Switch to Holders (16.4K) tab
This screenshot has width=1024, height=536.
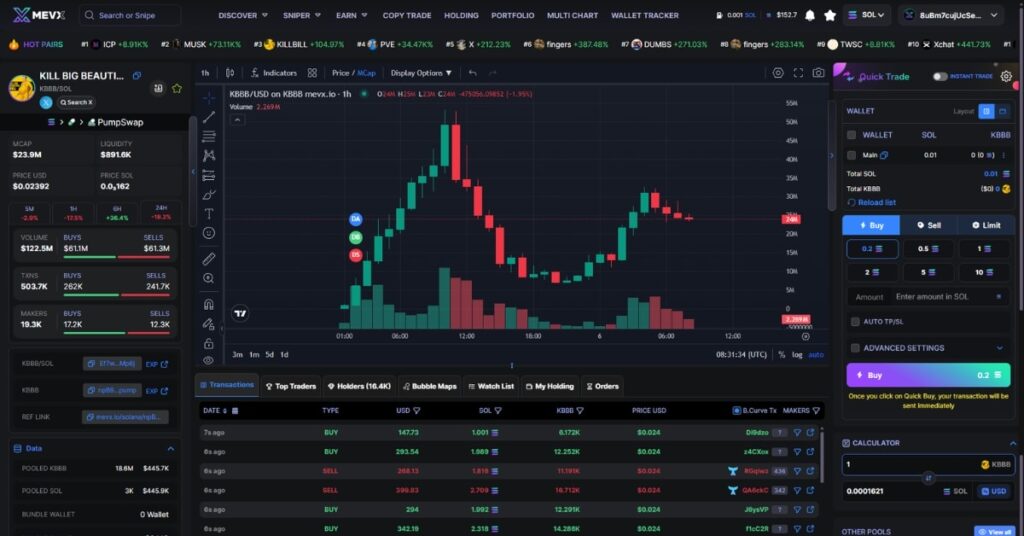pyautogui.click(x=359, y=386)
